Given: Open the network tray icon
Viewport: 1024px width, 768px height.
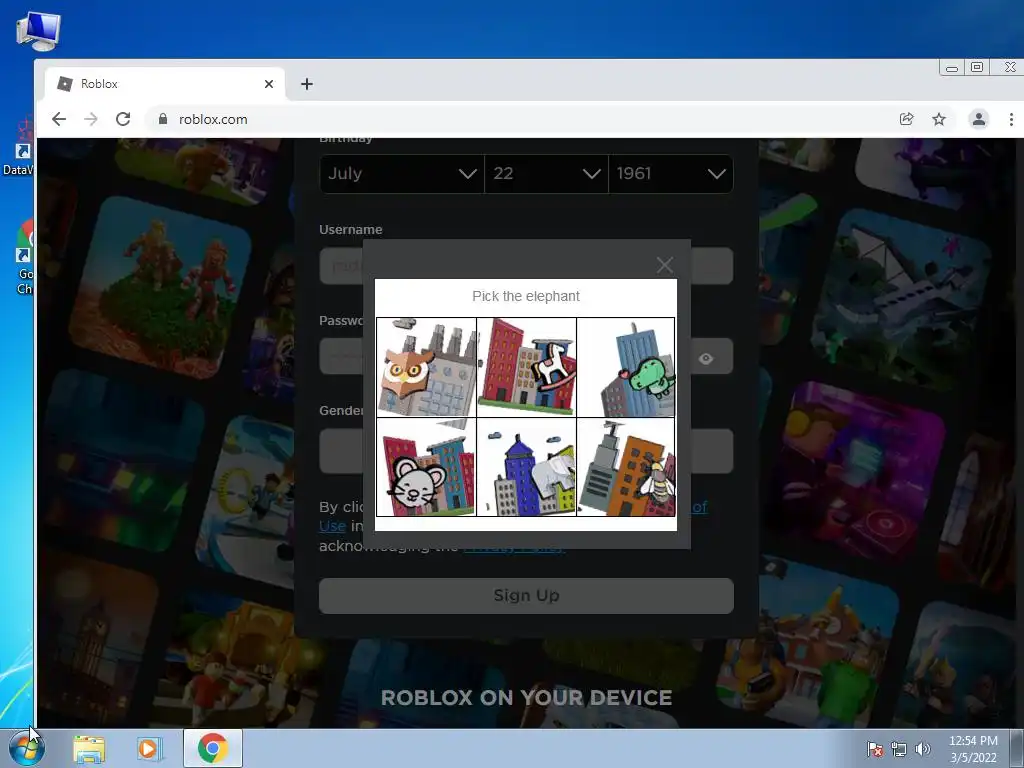Looking at the screenshot, I should pos(899,749).
